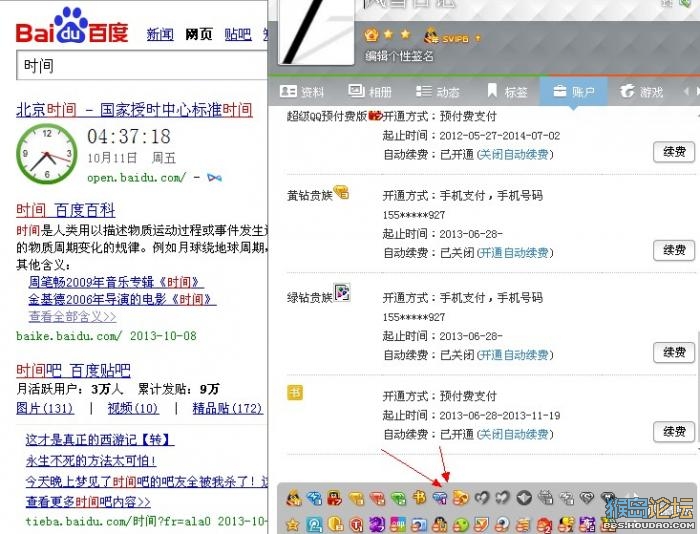The image size is (700, 534).
Task: Open the 图片(131) link
Action: tap(45, 408)
